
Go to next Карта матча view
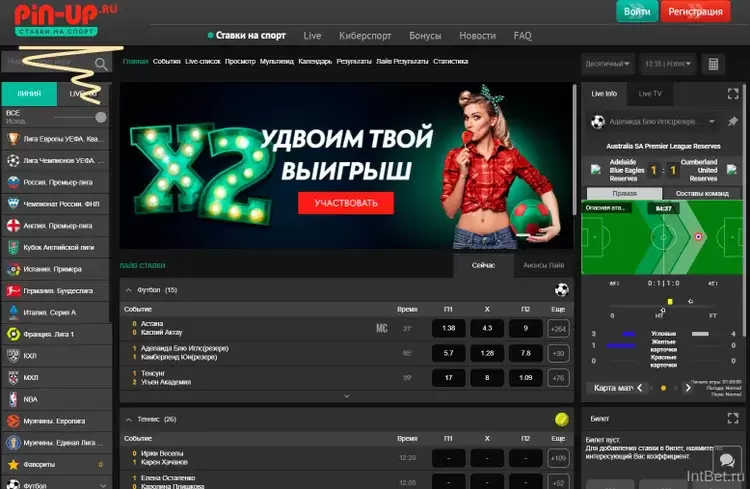click(688, 388)
